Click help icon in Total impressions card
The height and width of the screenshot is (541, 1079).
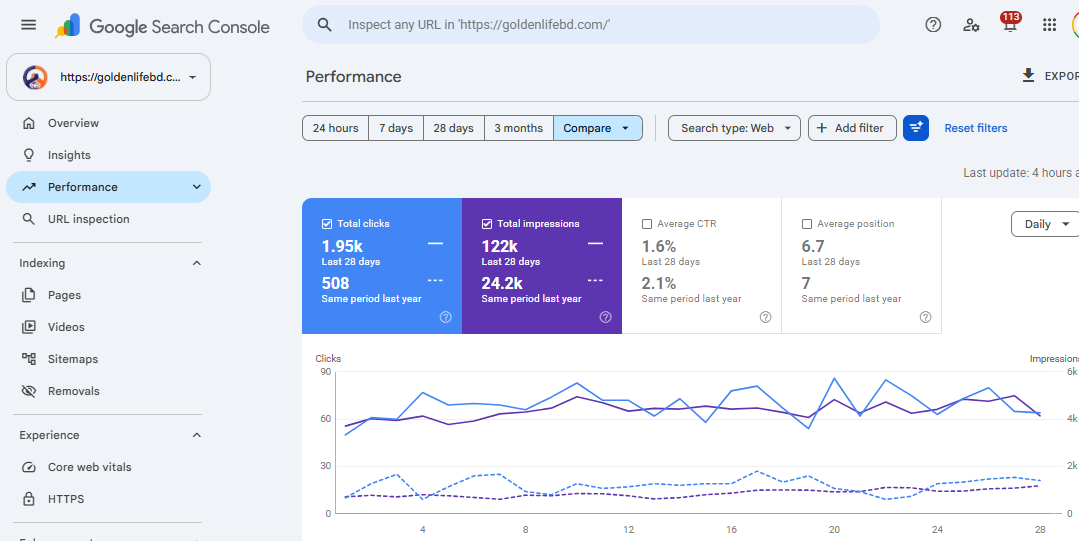click(x=606, y=317)
